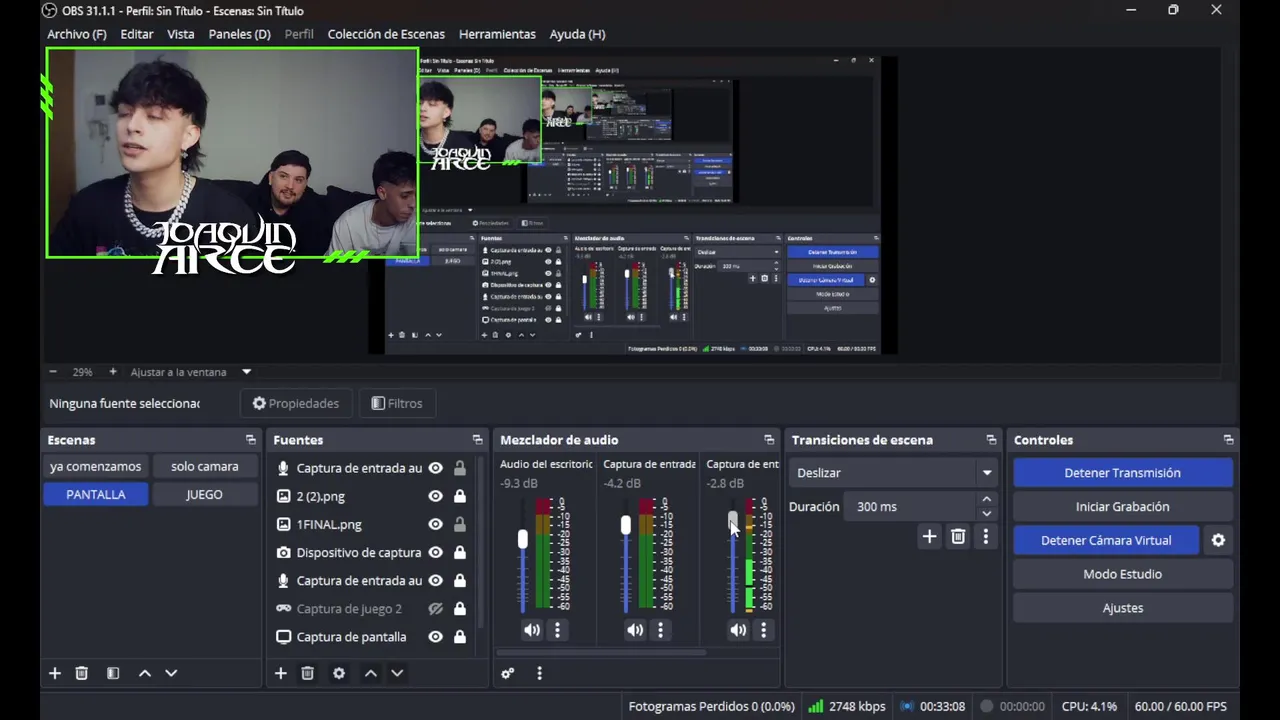
Task: Zoom in preview with plus
Action: coord(113,372)
